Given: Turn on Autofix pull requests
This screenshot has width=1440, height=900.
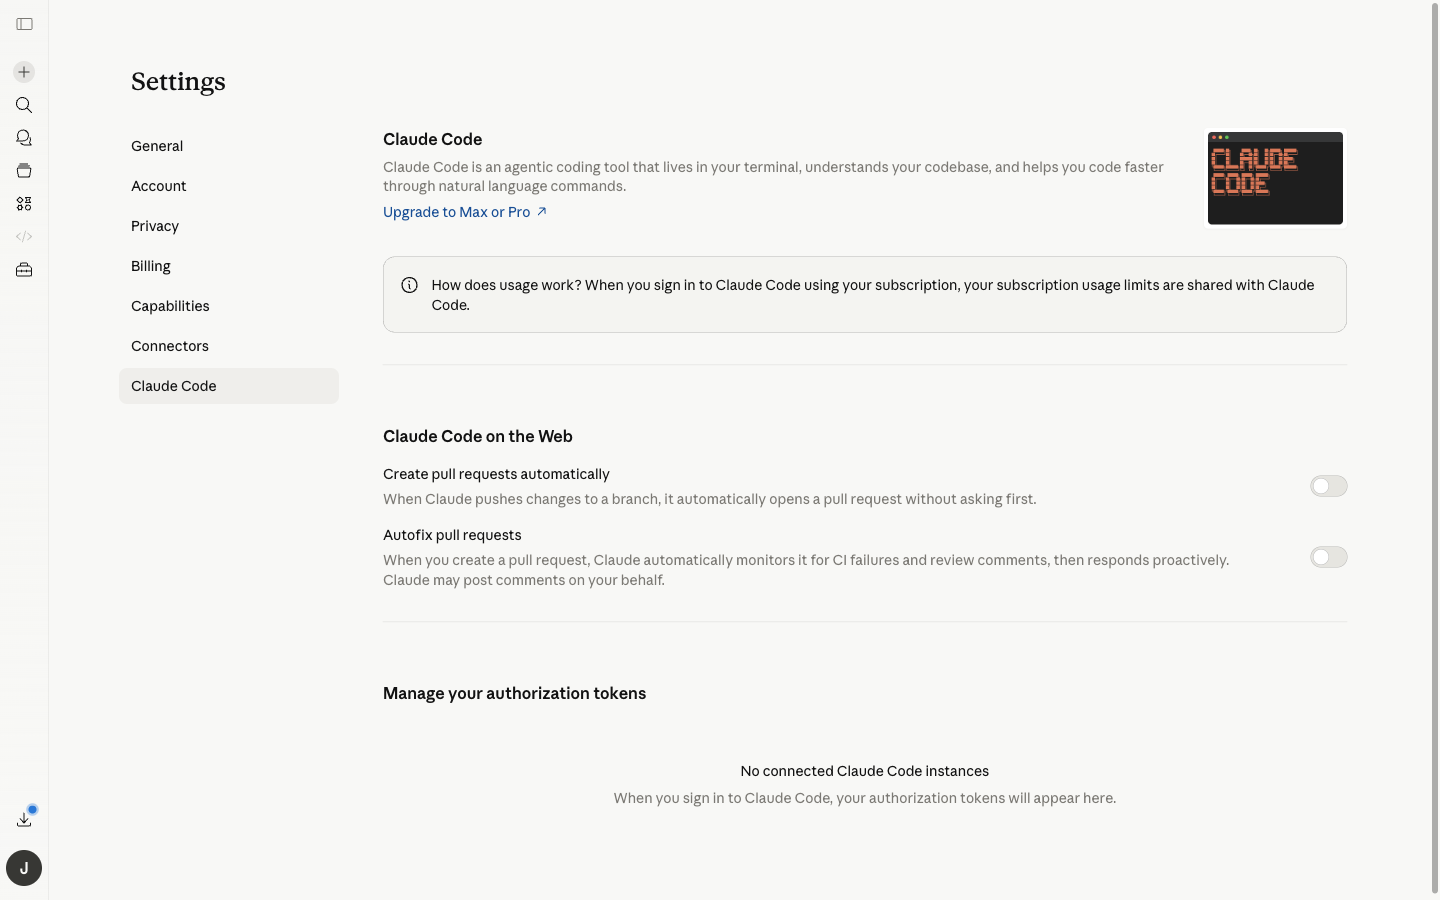Looking at the screenshot, I should [x=1328, y=557].
